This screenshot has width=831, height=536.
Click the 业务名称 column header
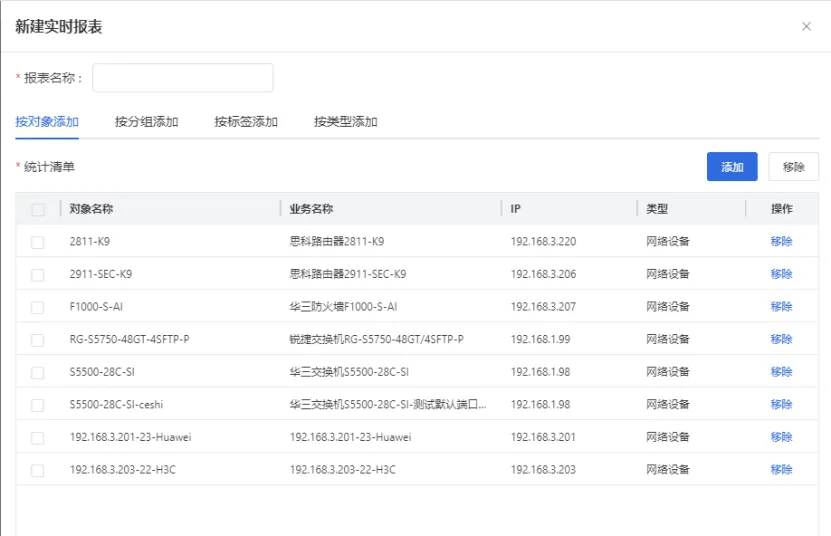pos(311,209)
